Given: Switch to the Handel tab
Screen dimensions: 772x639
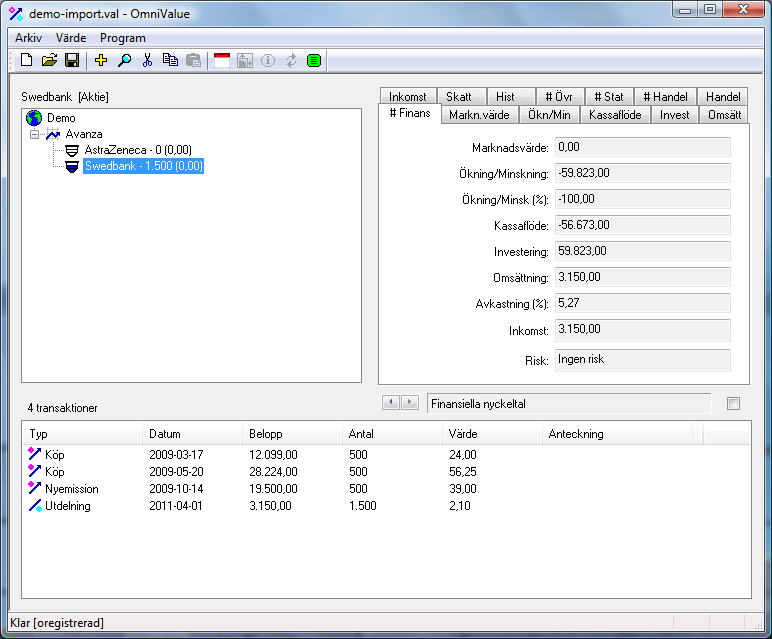Looking at the screenshot, I should coord(723,96).
